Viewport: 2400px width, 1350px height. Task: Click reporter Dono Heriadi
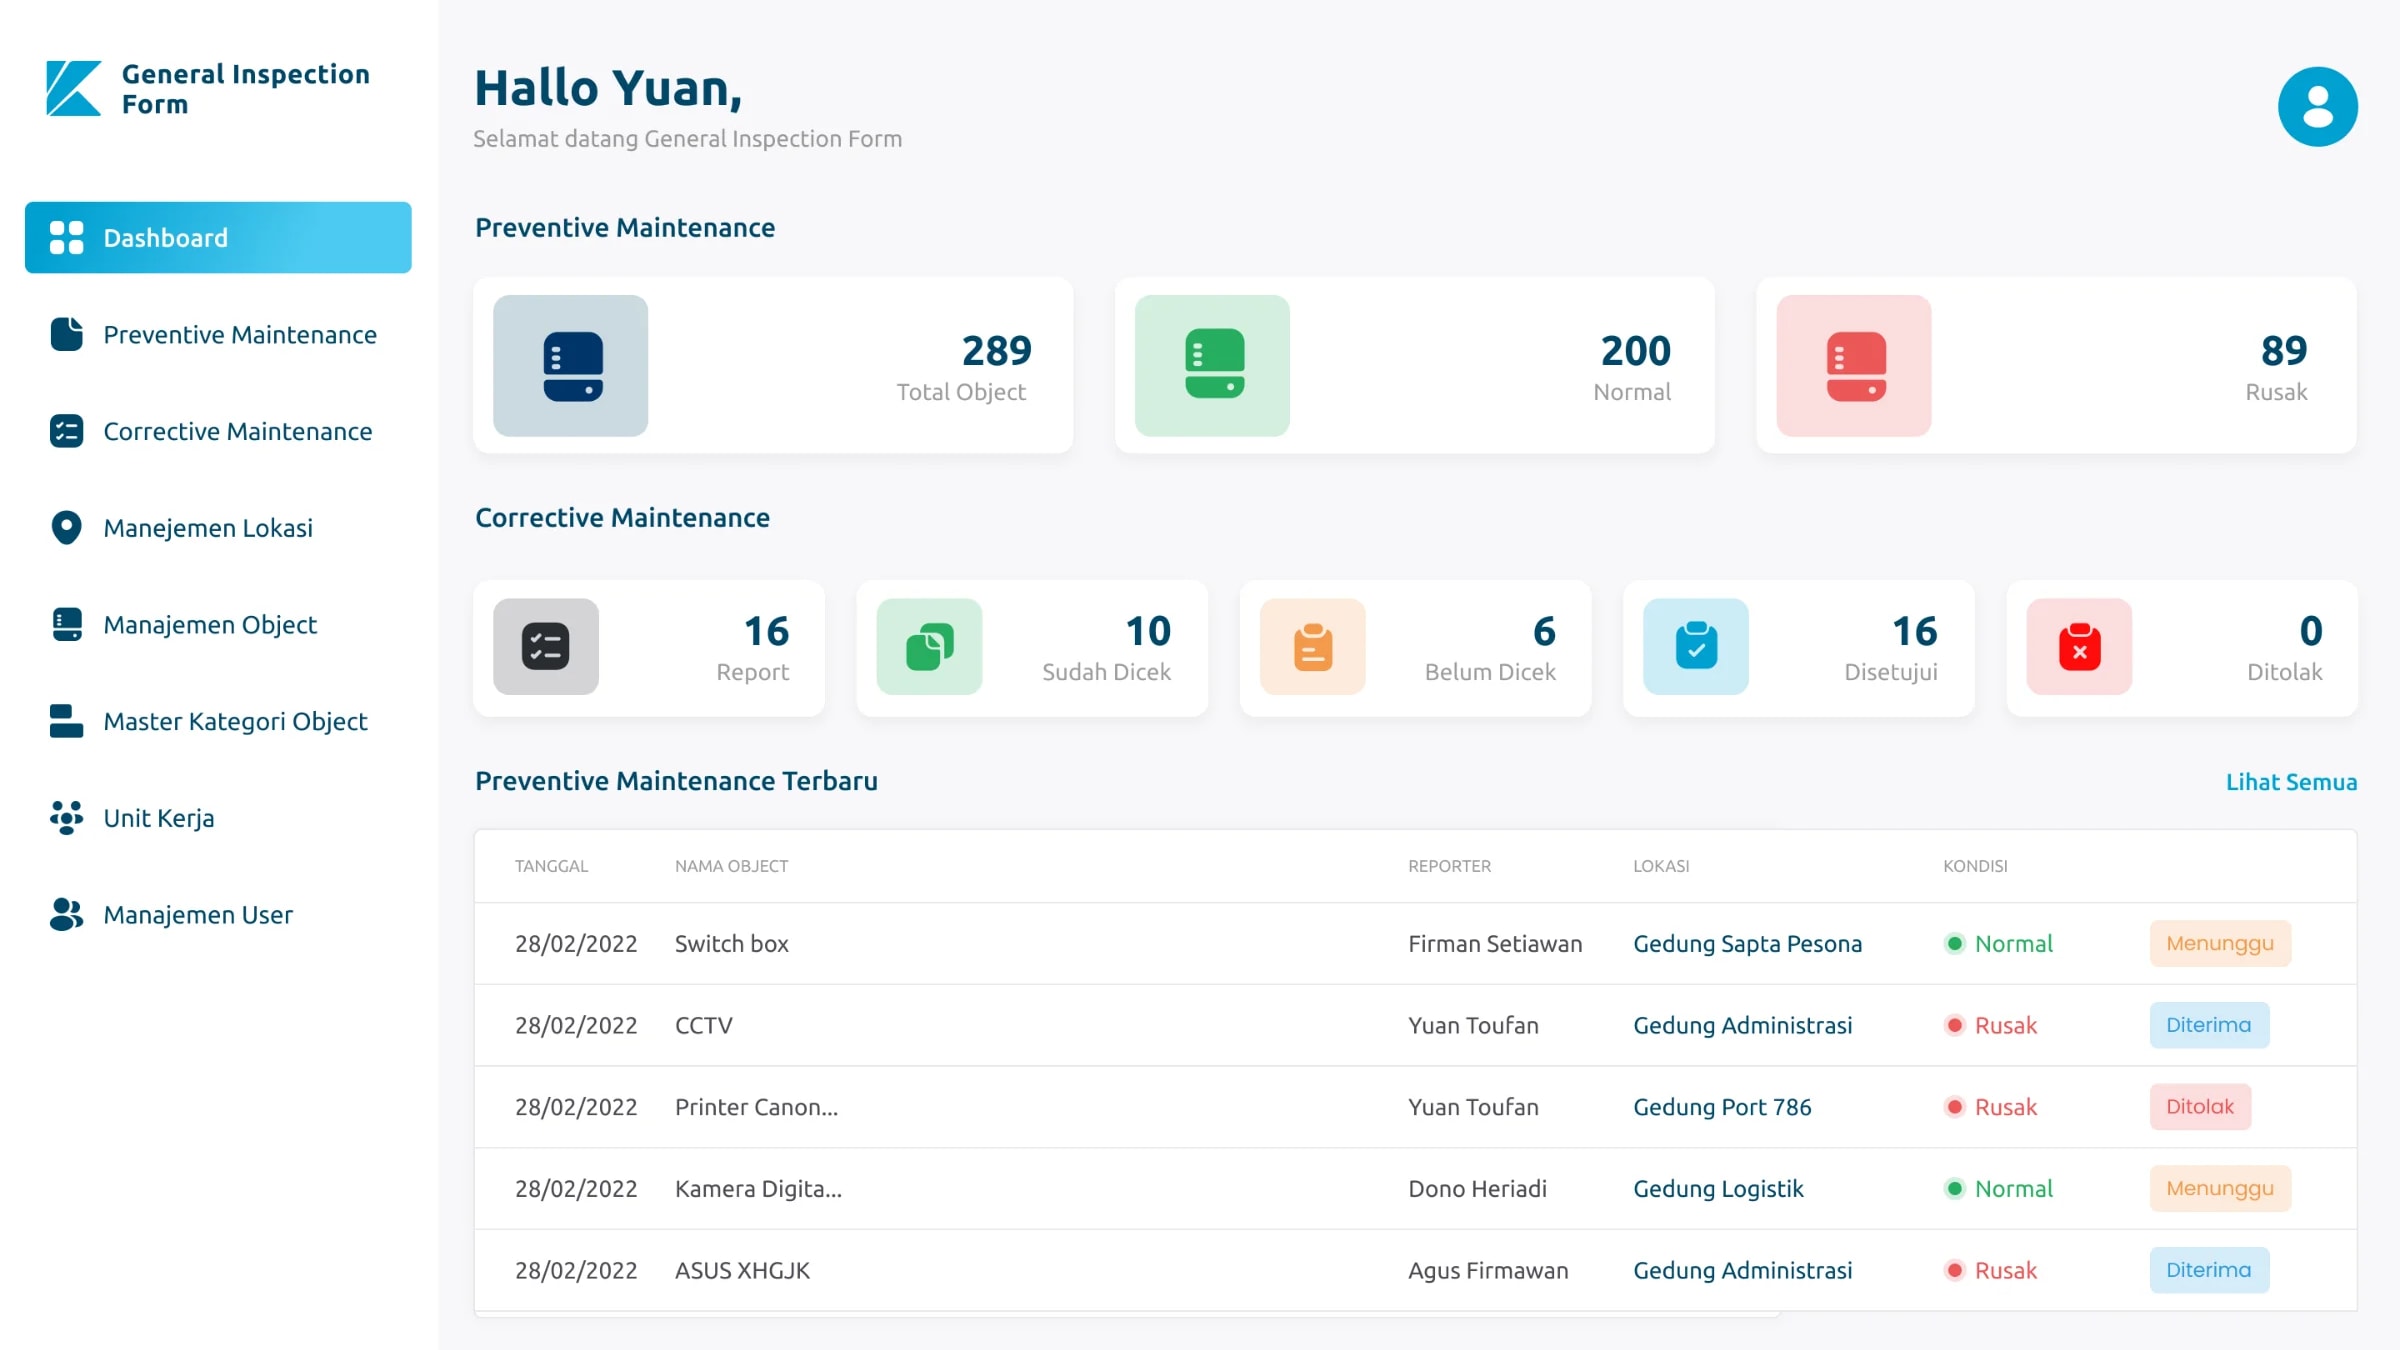pos(1477,1189)
